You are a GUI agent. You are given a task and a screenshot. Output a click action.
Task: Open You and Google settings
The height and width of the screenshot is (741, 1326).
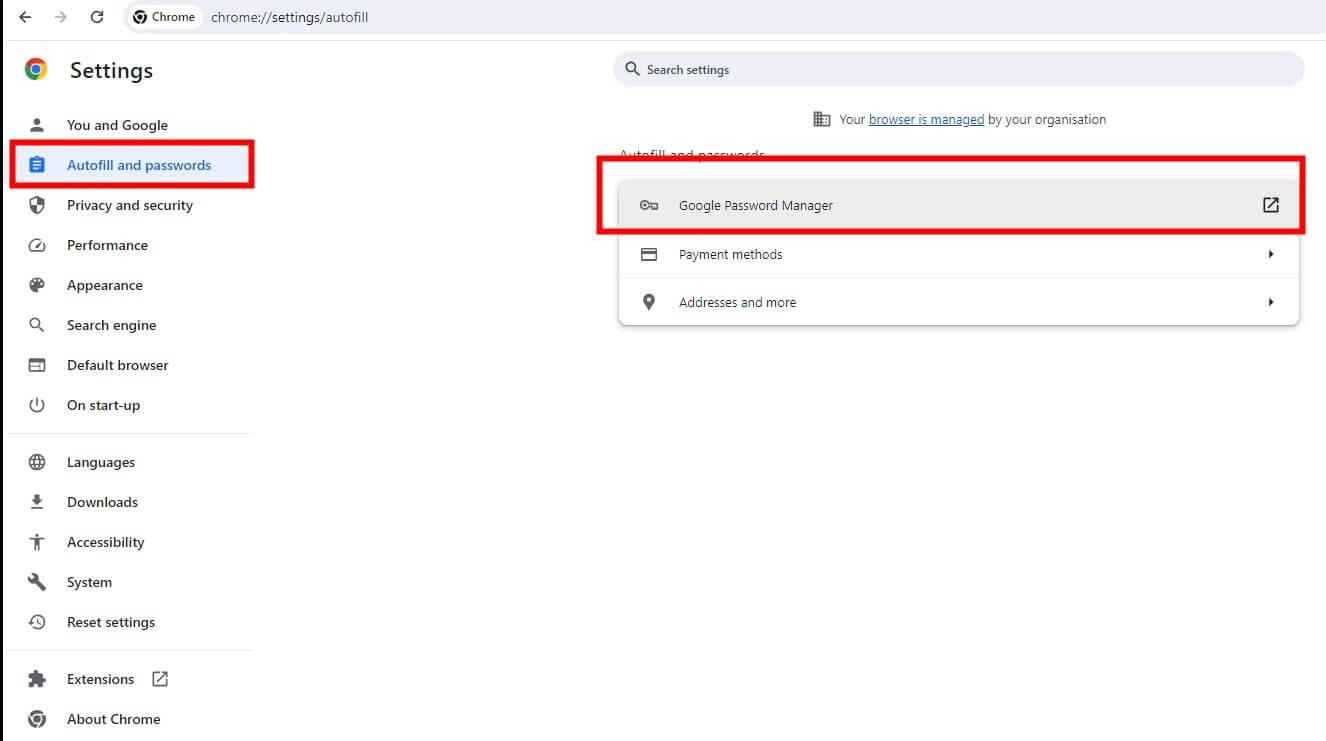click(x=117, y=125)
